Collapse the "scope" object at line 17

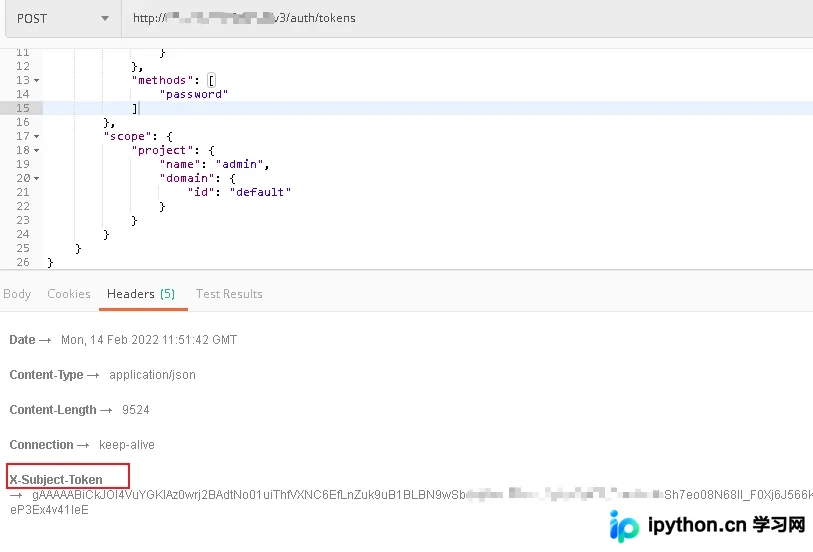(36, 136)
